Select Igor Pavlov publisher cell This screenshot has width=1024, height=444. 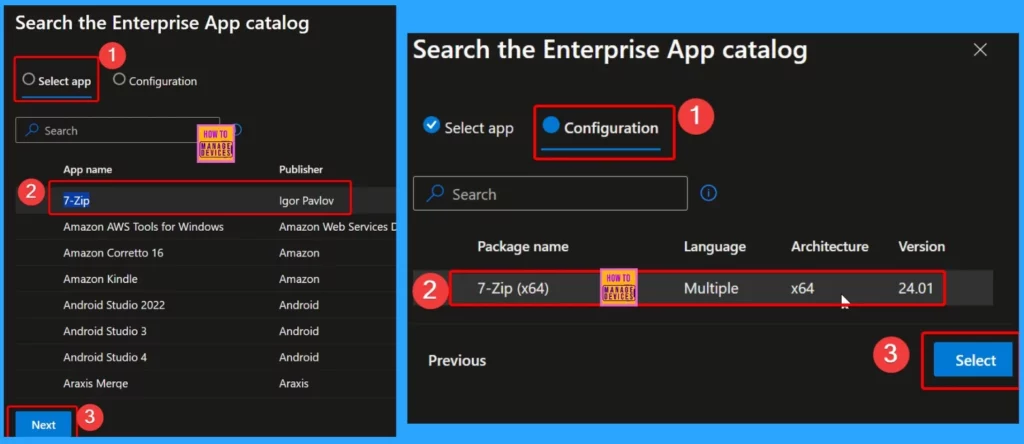coord(306,200)
